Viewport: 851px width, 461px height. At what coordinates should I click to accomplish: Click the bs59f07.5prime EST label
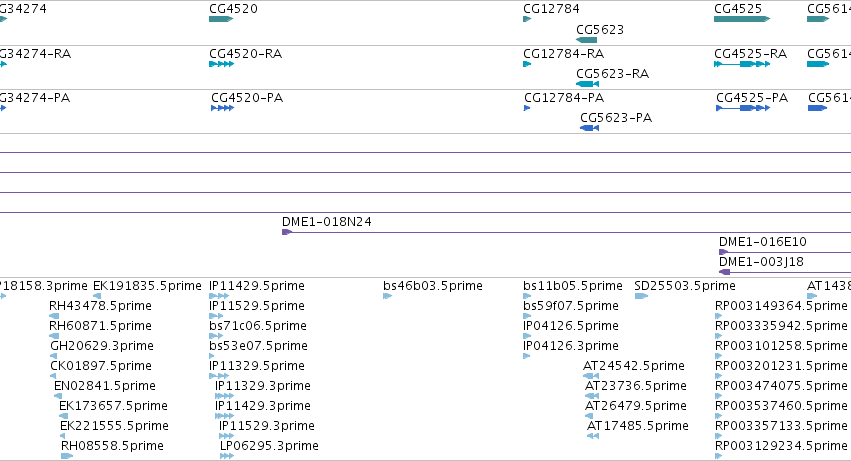571,306
